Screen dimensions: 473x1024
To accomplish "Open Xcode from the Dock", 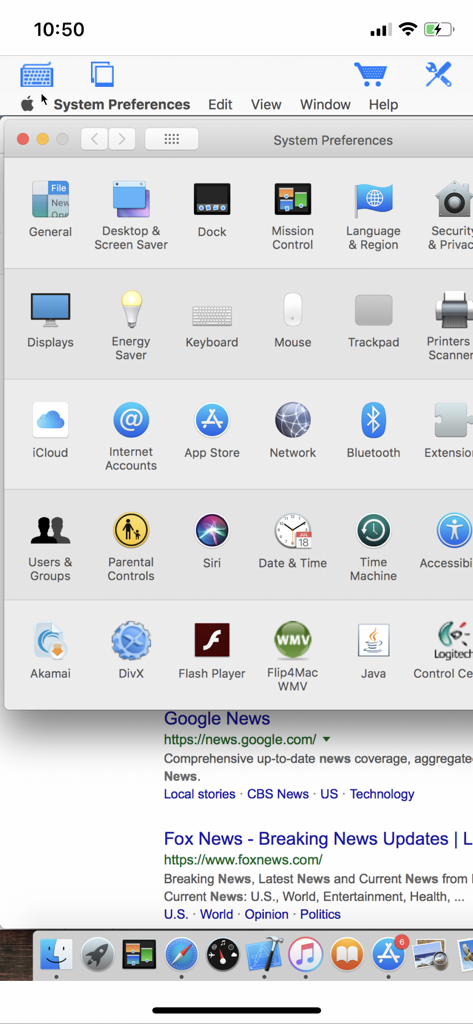I will pos(264,954).
